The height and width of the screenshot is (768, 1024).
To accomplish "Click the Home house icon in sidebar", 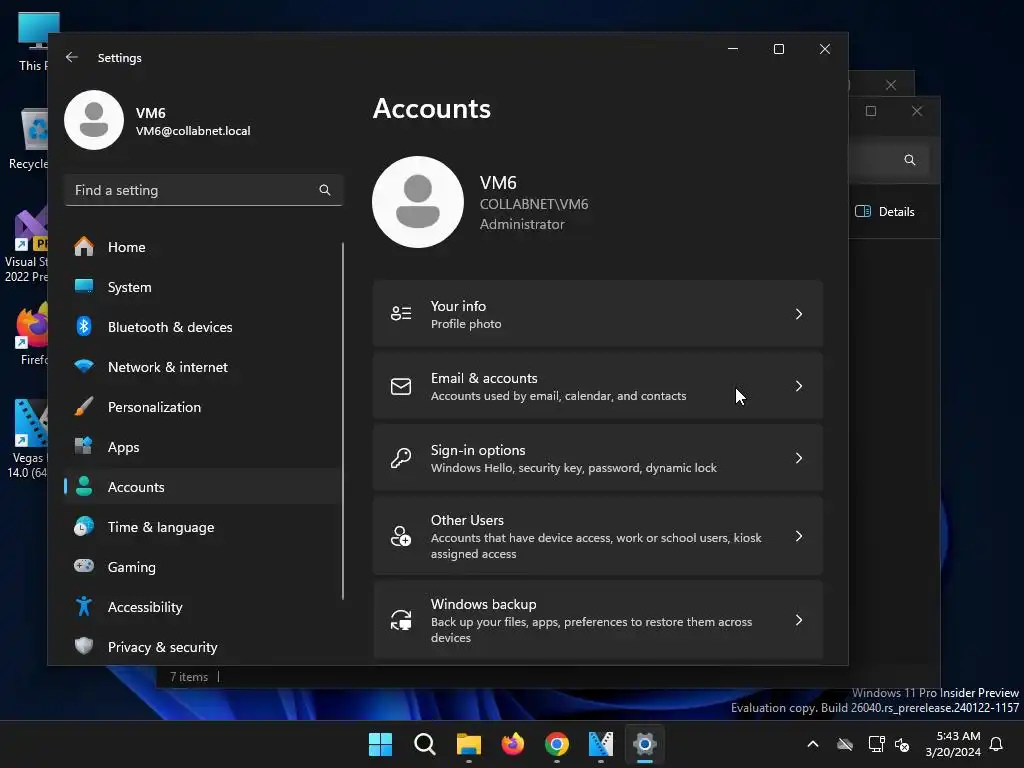I will point(84,247).
